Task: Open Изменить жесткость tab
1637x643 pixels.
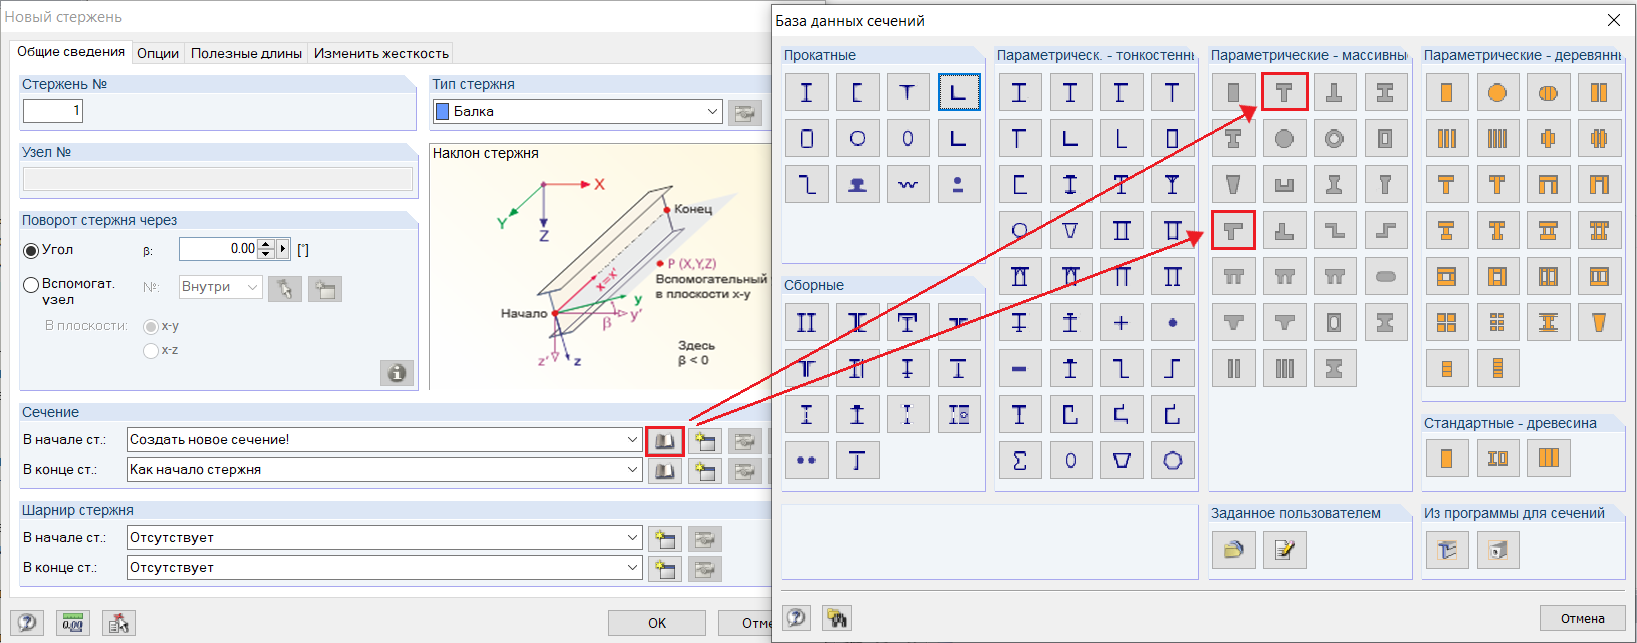Action: [381, 53]
